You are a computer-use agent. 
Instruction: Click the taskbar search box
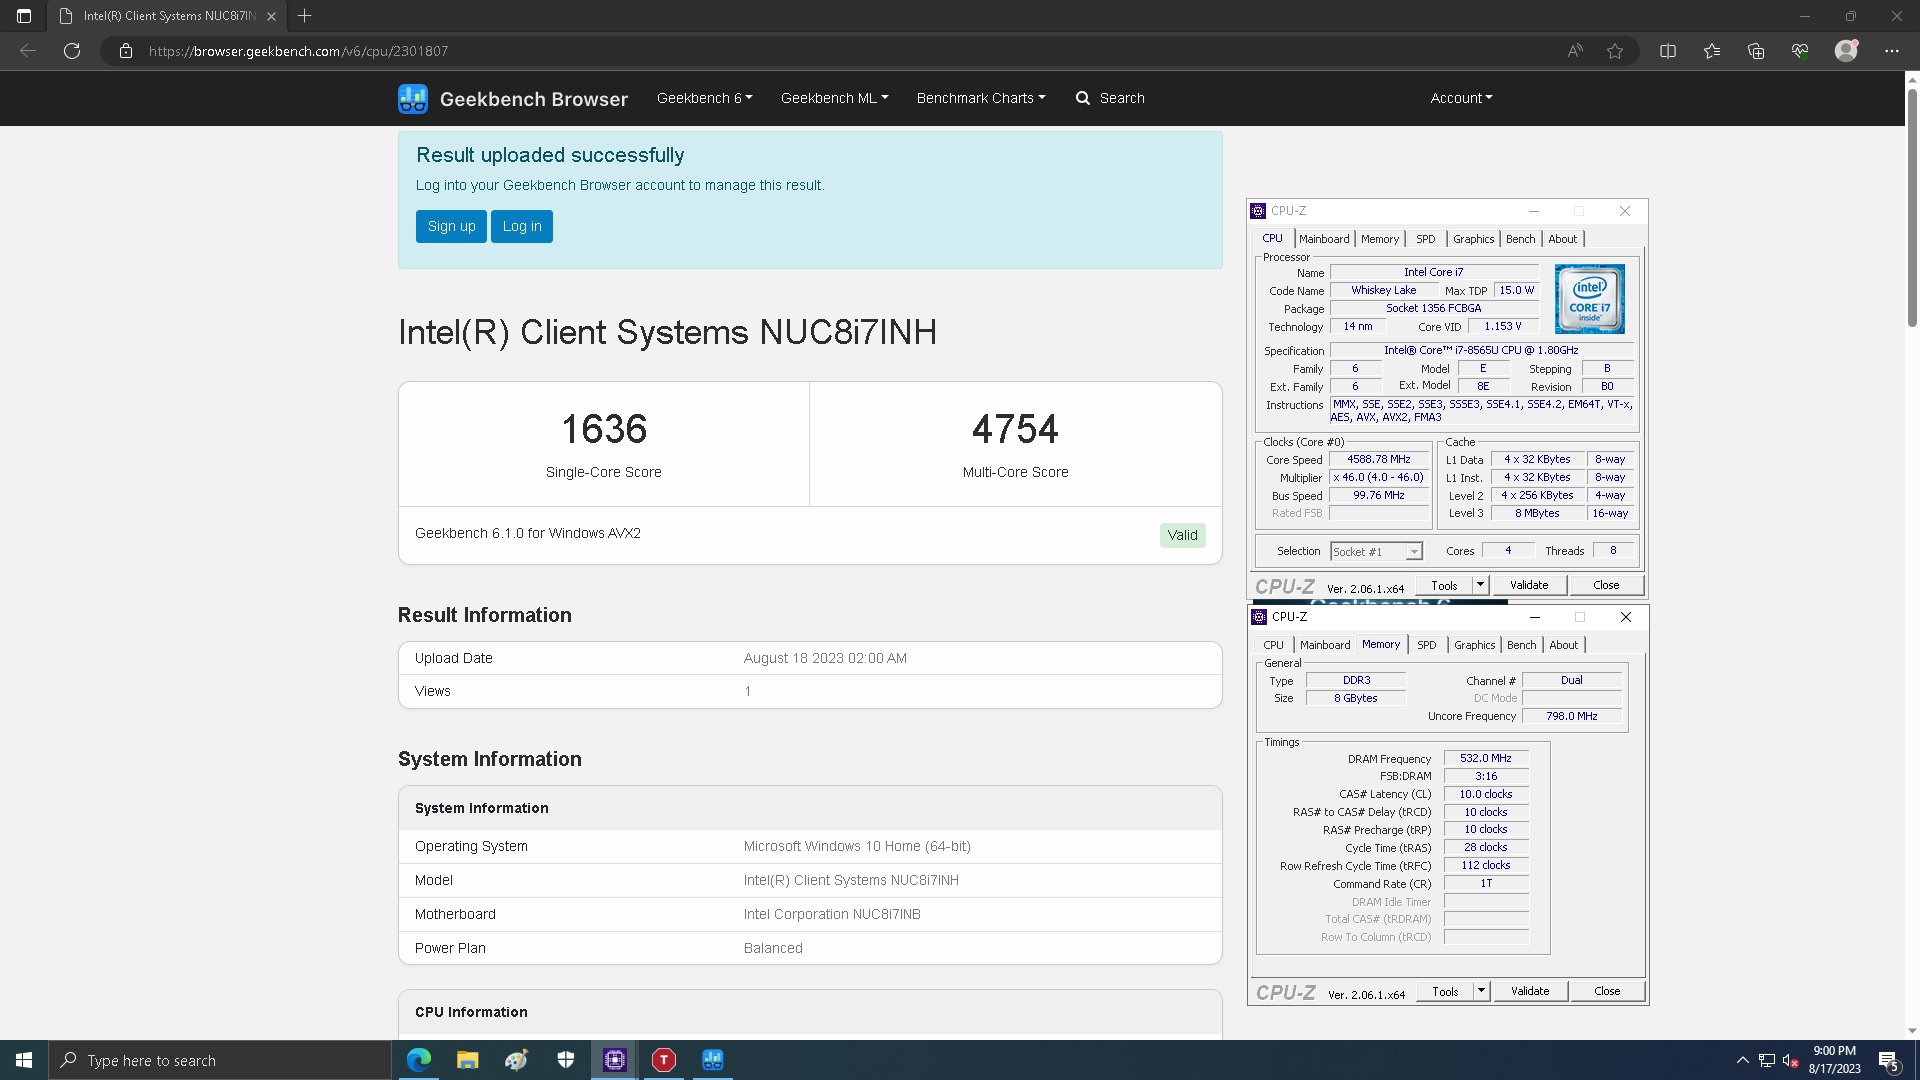tap(220, 1060)
